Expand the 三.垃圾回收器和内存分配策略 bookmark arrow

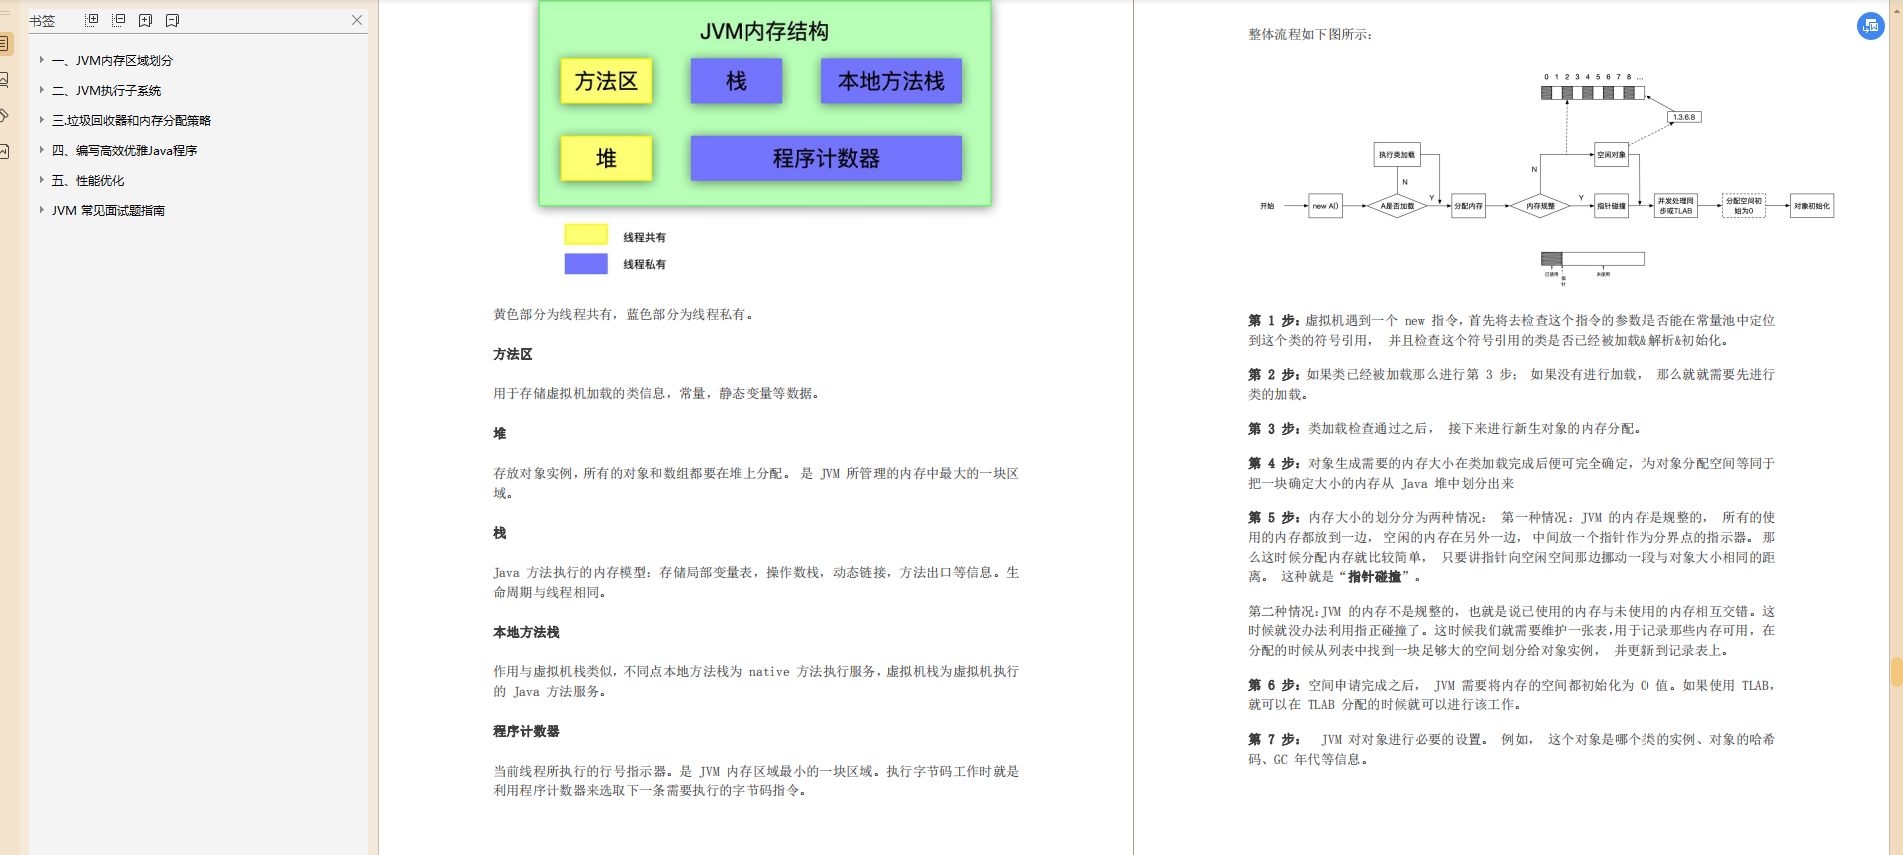click(41, 120)
